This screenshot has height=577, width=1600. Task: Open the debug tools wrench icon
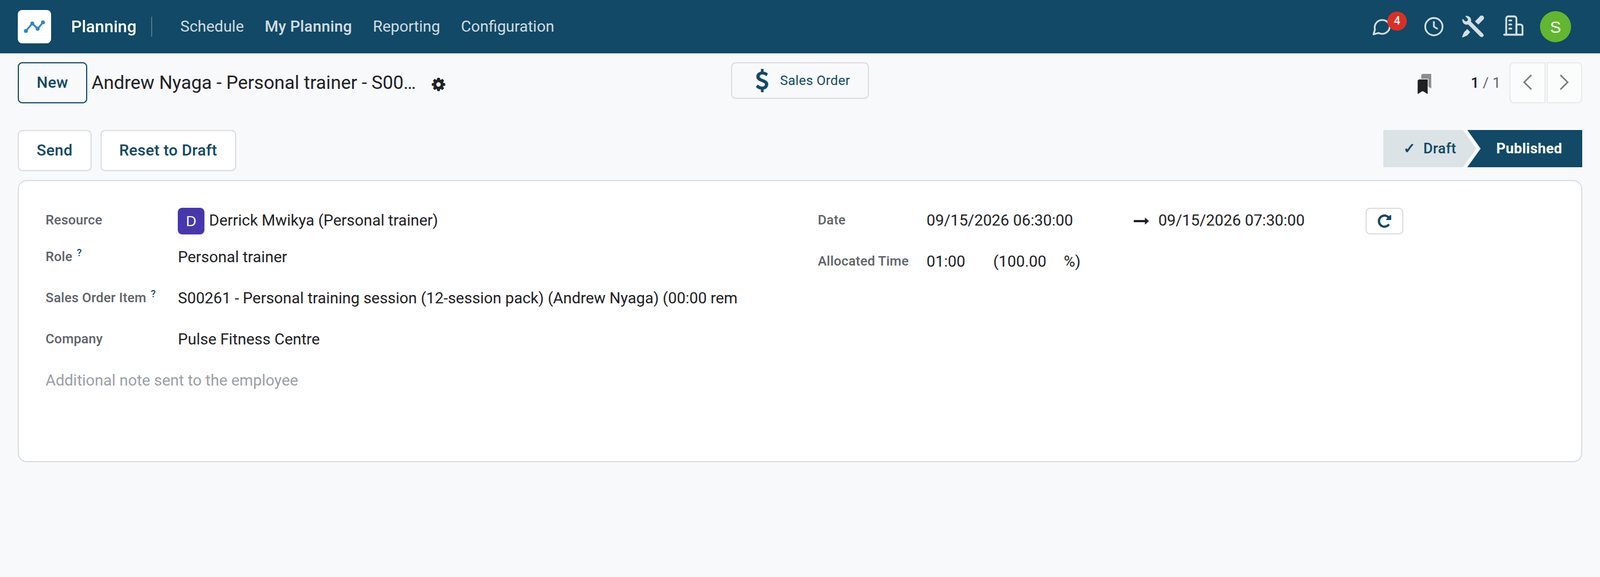pyautogui.click(x=1473, y=27)
